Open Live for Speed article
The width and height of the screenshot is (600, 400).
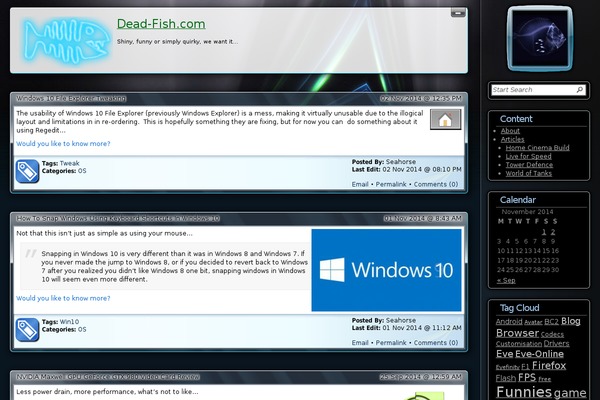pyautogui.click(x=528, y=156)
